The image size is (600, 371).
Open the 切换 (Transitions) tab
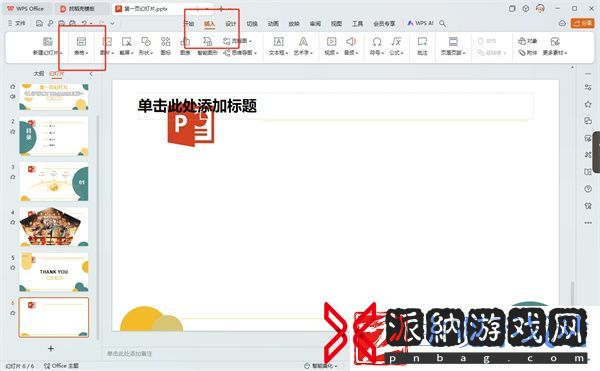[x=252, y=23]
